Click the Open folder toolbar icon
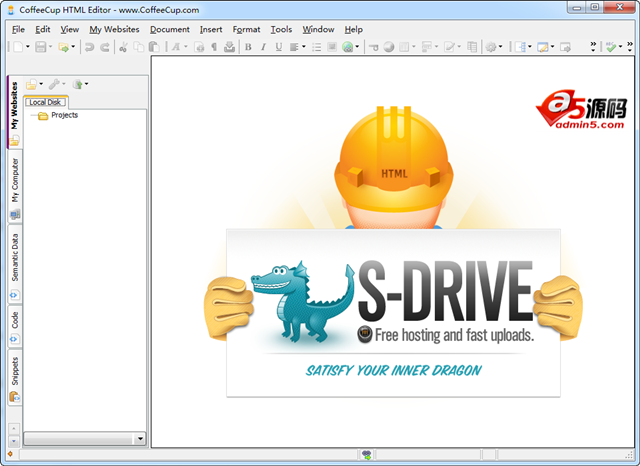The image size is (640, 466). [x=63, y=47]
